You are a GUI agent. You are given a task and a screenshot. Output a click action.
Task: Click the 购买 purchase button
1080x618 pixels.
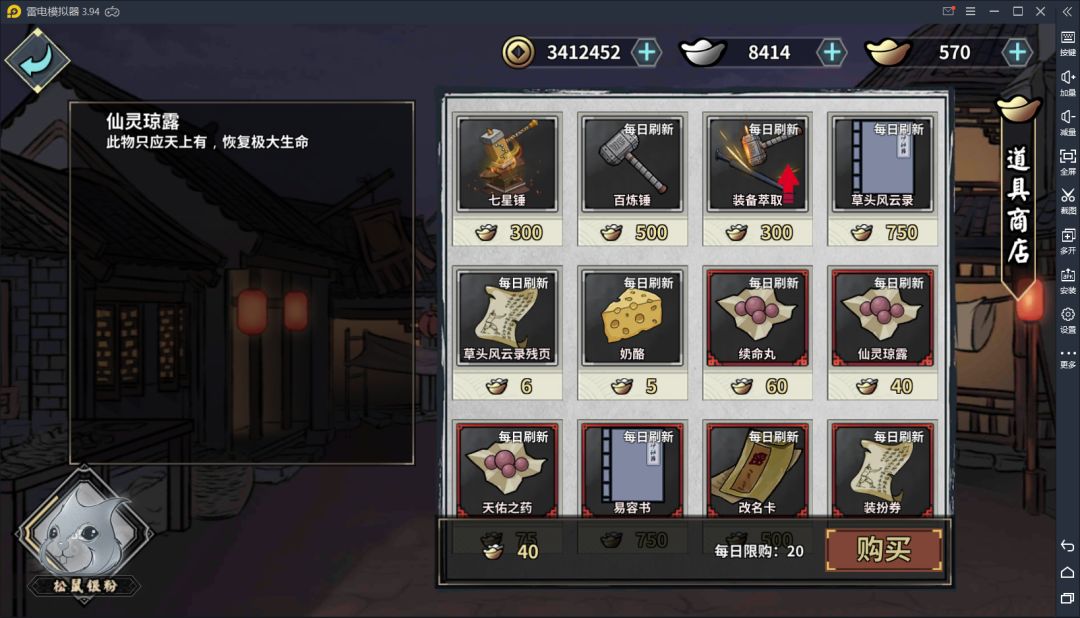pyautogui.click(x=884, y=550)
